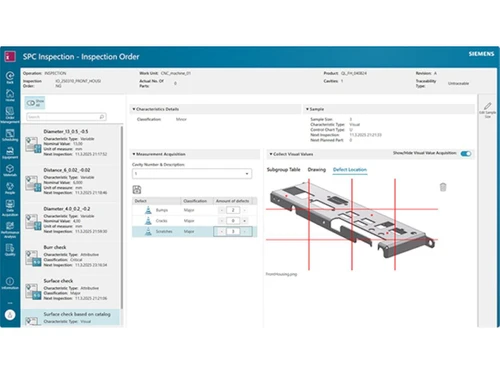This screenshot has height=375, width=500.
Task: Click the characteristic search input field
Action: coord(66,117)
